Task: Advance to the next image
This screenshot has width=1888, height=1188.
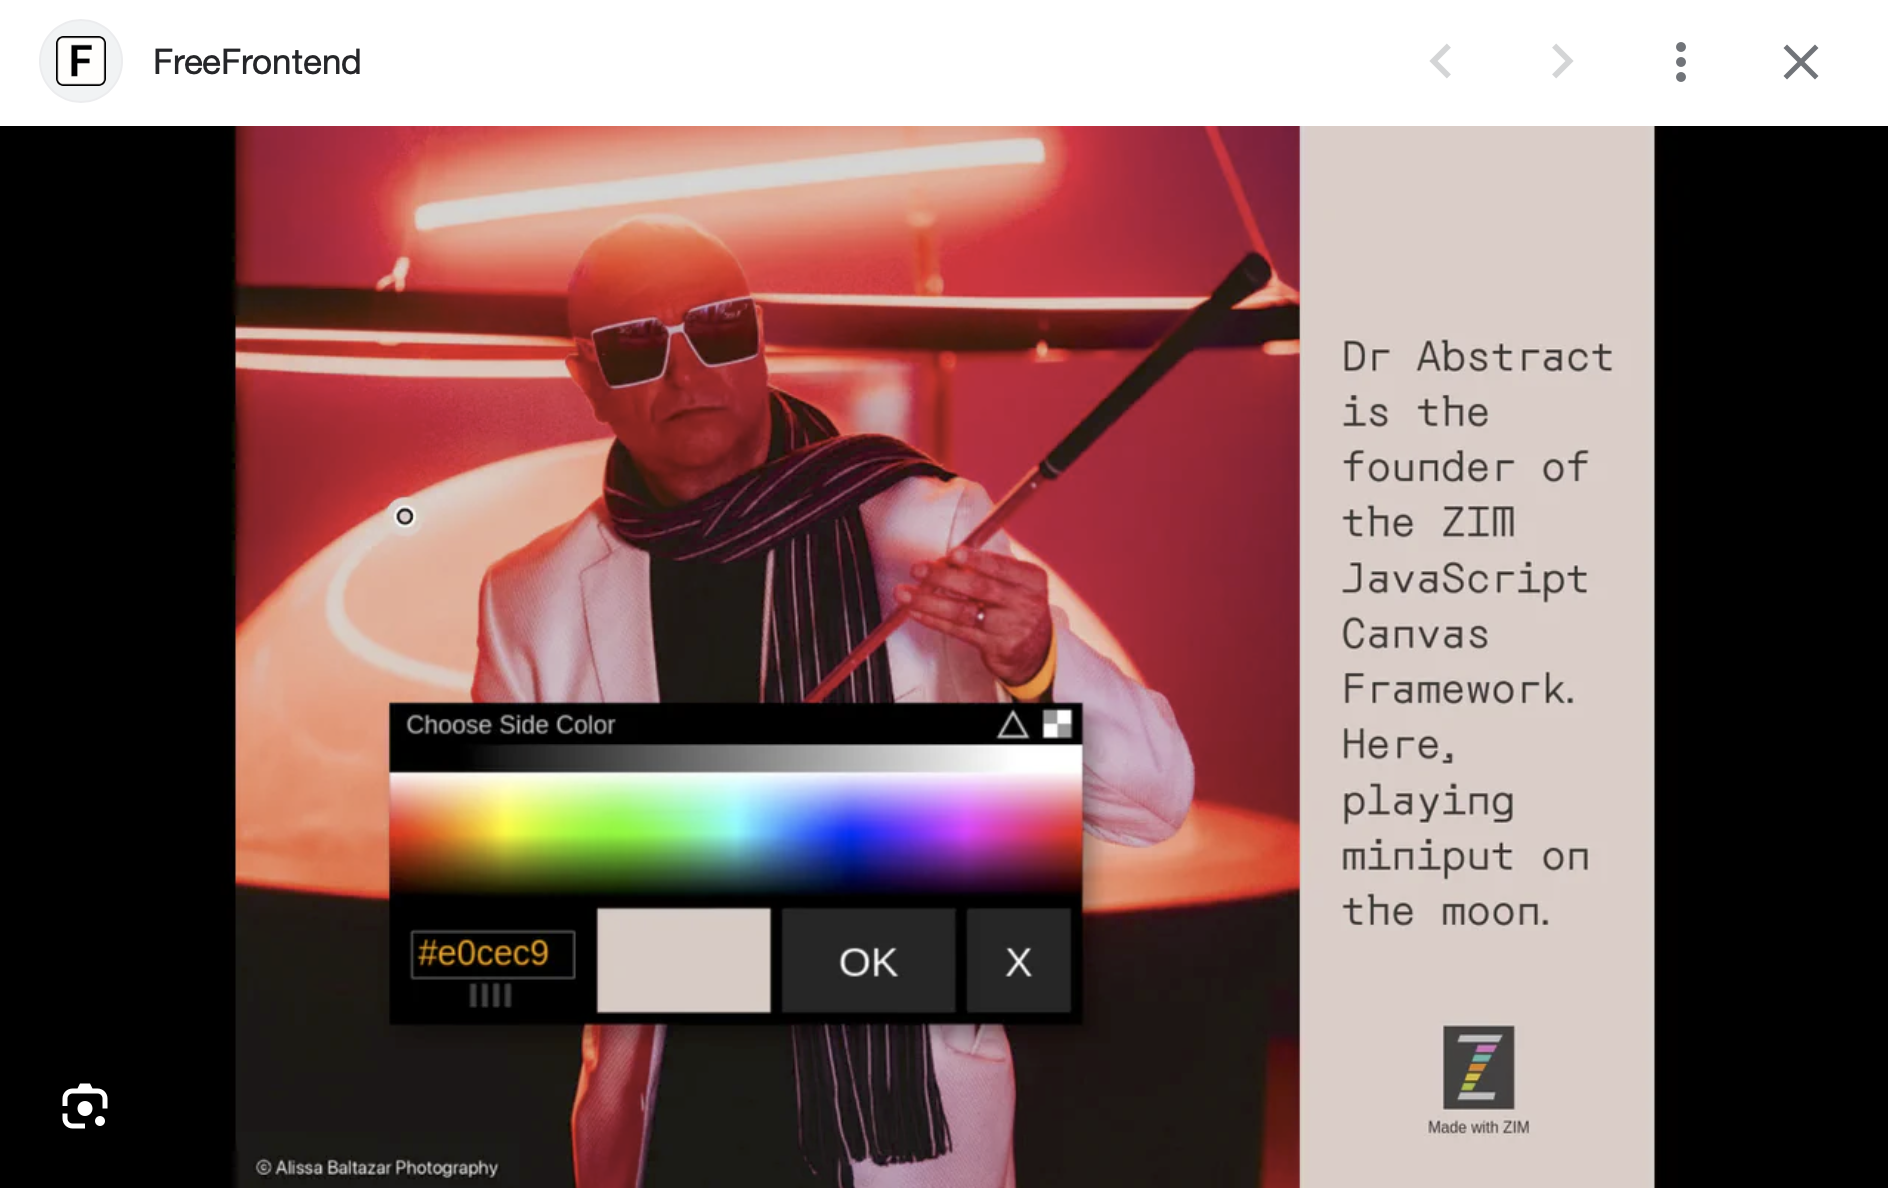Action: click(x=1561, y=62)
